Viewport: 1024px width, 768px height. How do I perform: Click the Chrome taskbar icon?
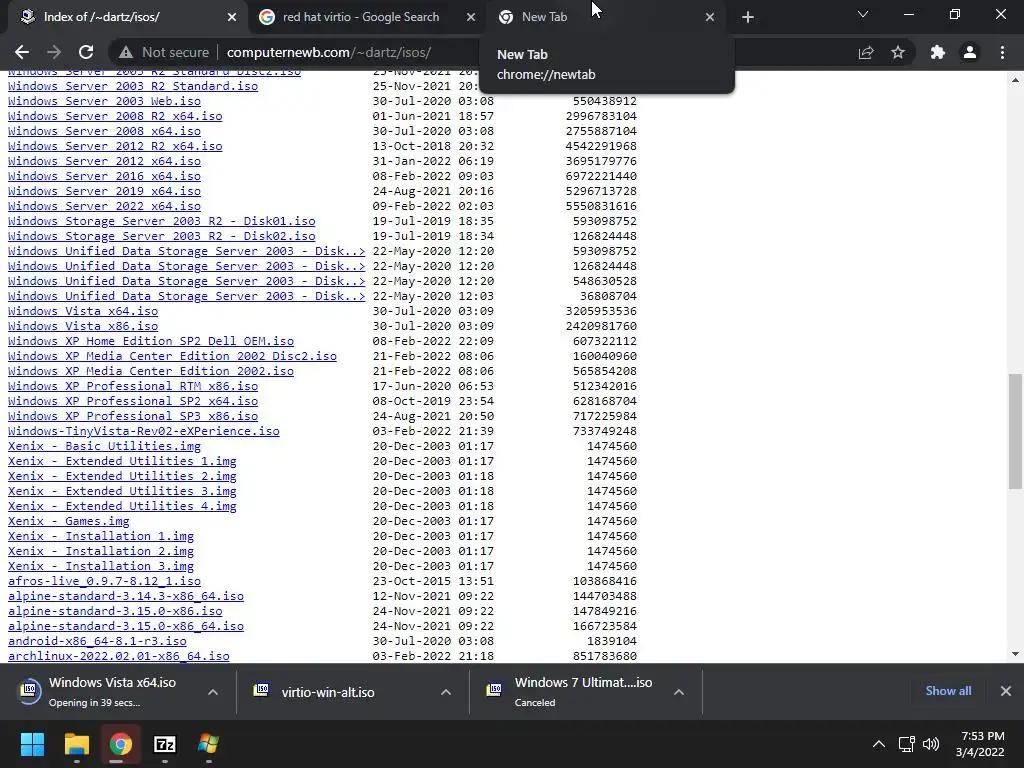(120, 744)
